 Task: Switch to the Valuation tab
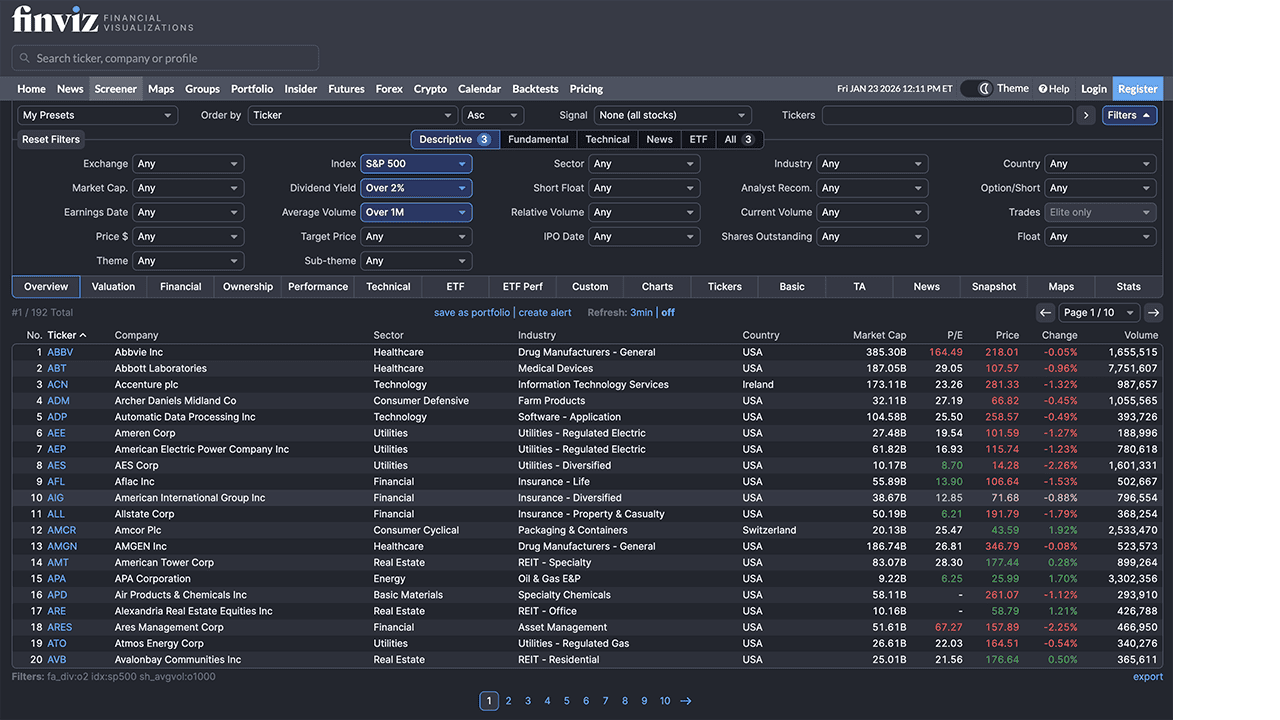[x=113, y=286]
